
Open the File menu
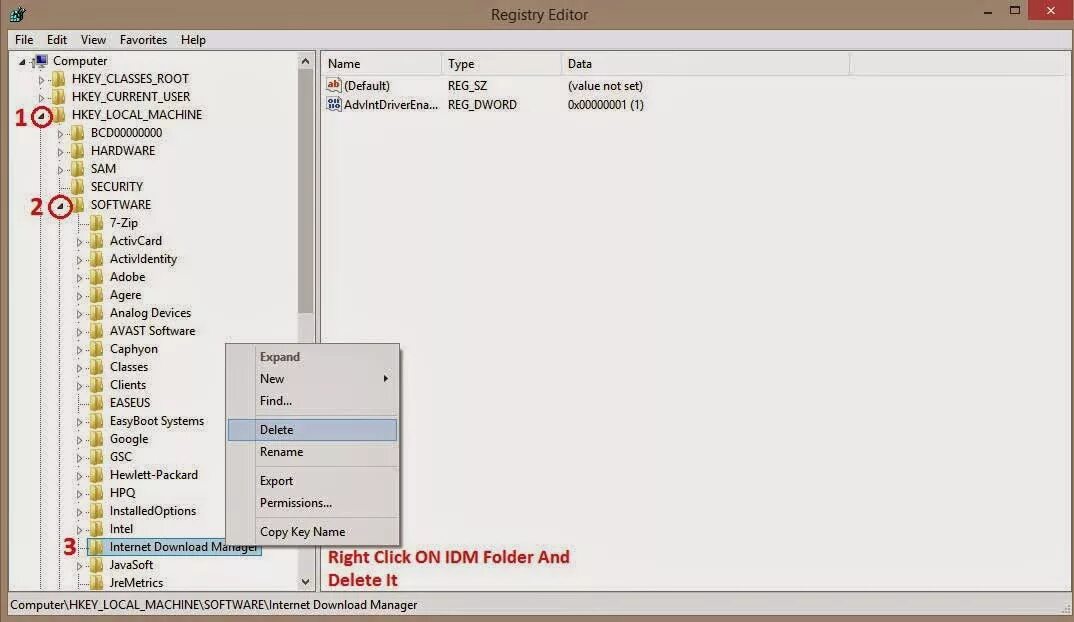[x=24, y=40]
